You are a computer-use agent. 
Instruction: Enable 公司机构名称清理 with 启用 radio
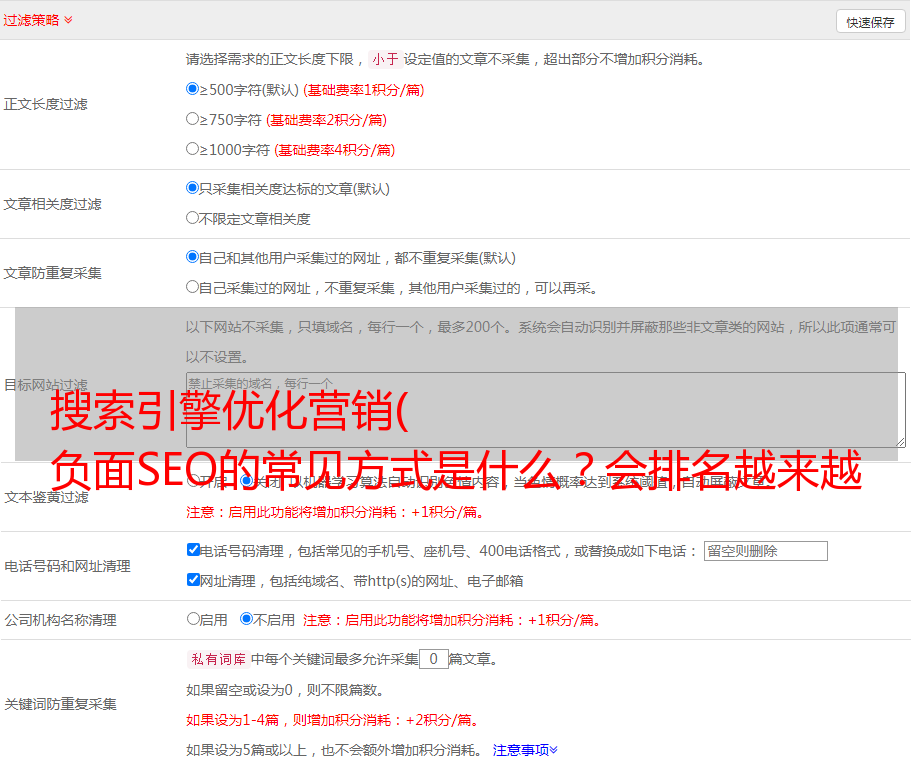(x=194, y=619)
